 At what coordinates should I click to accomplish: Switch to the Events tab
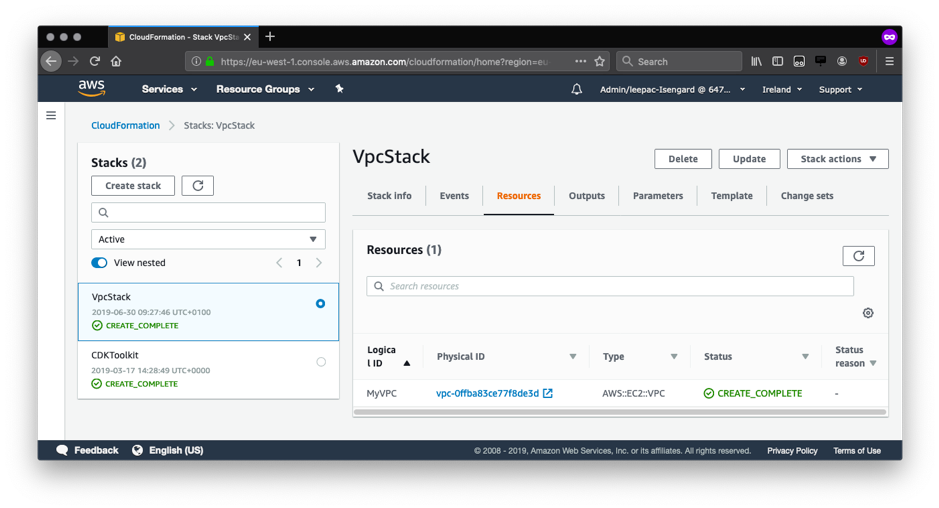454,195
